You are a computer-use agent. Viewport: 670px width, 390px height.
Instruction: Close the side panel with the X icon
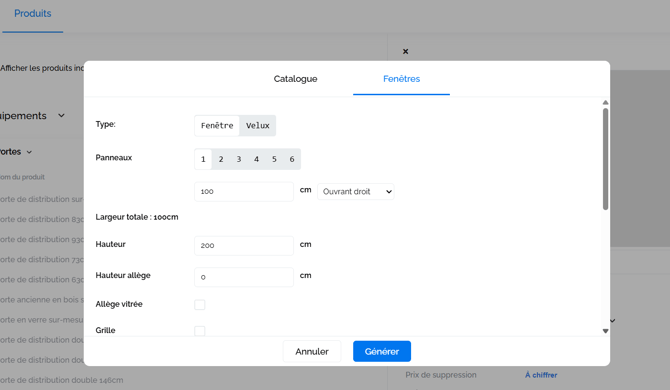pyautogui.click(x=406, y=51)
